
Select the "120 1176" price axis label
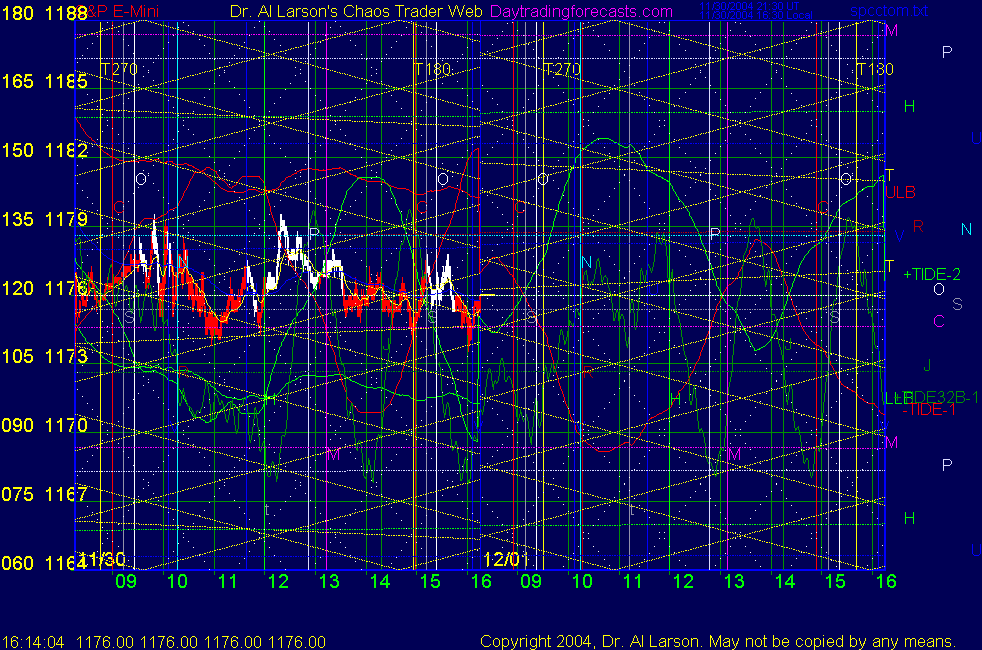tap(44, 288)
